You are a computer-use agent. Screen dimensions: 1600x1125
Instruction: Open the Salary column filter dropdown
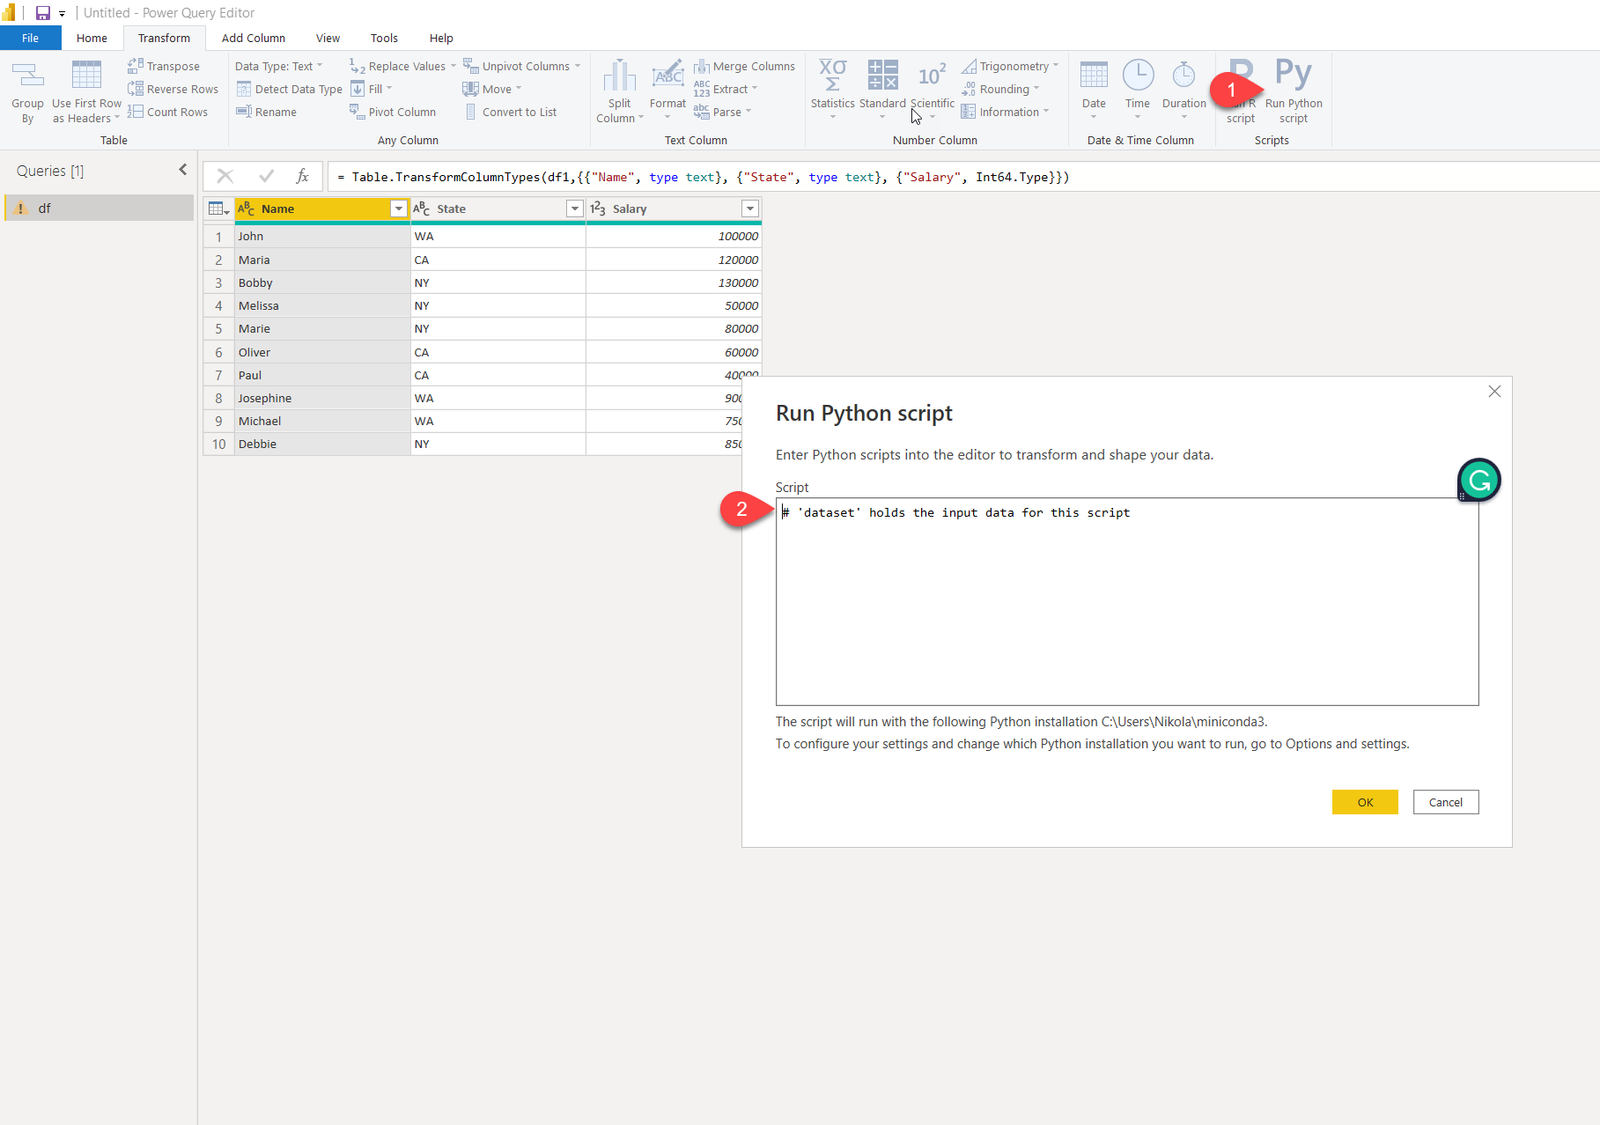pos(750,209)
